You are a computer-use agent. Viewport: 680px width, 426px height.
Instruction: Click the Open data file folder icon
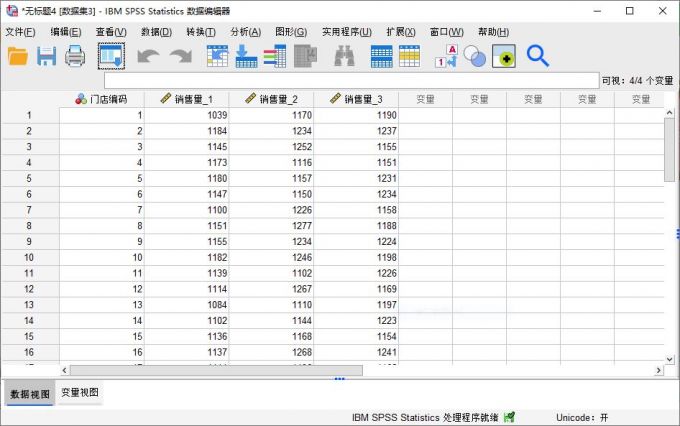(x=18, y=57)
